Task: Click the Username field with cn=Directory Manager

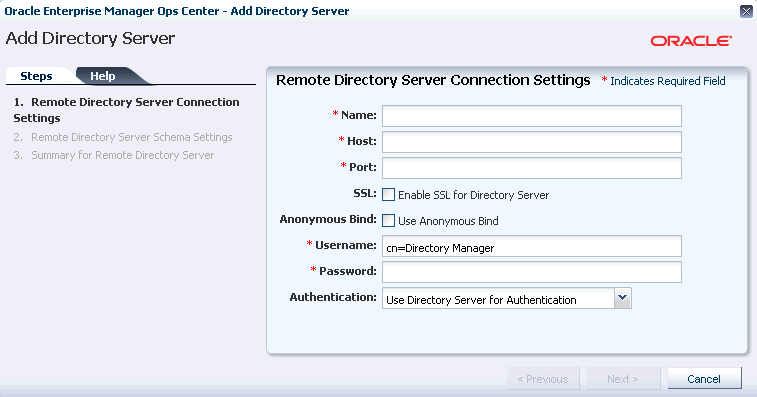Action: (x=532, y=246)
